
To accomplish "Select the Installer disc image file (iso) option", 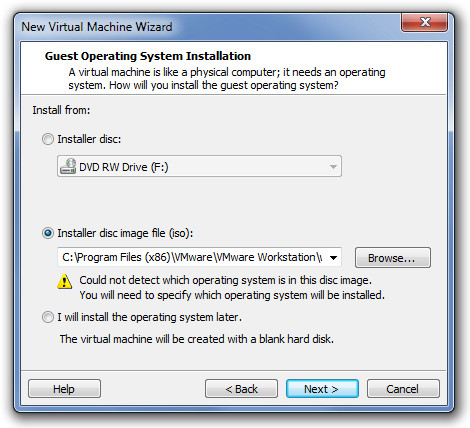I will [48, 233].
